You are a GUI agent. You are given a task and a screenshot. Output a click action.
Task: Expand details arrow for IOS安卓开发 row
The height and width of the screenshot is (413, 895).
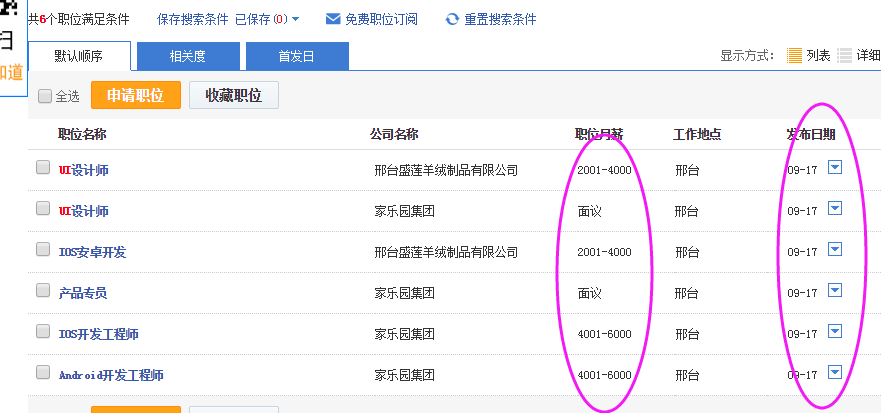click(834, 249)
